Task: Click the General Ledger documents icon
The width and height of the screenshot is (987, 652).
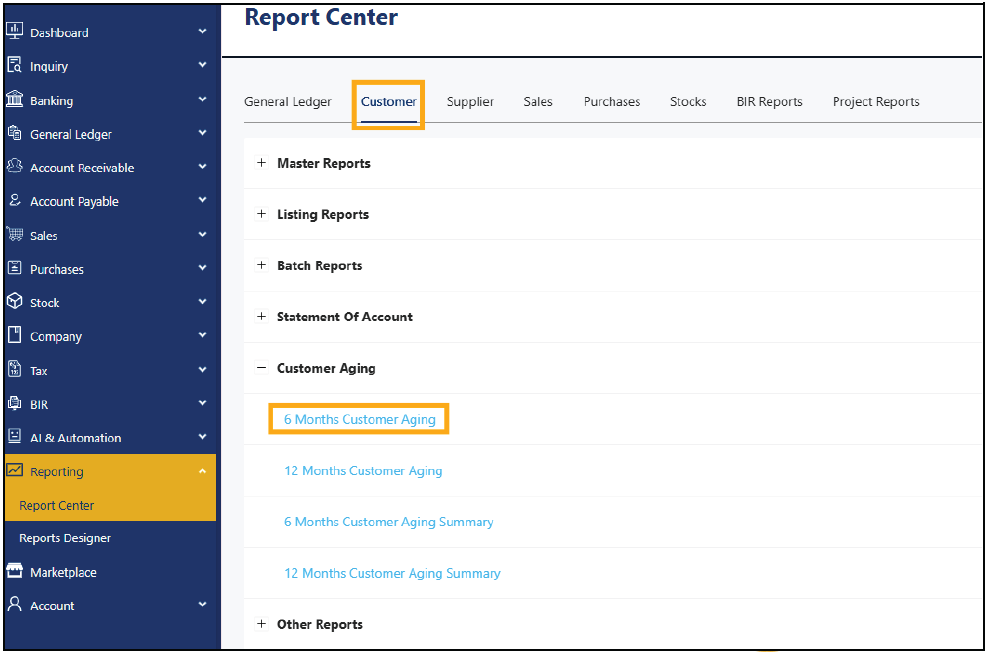Action: click(14, 133)
